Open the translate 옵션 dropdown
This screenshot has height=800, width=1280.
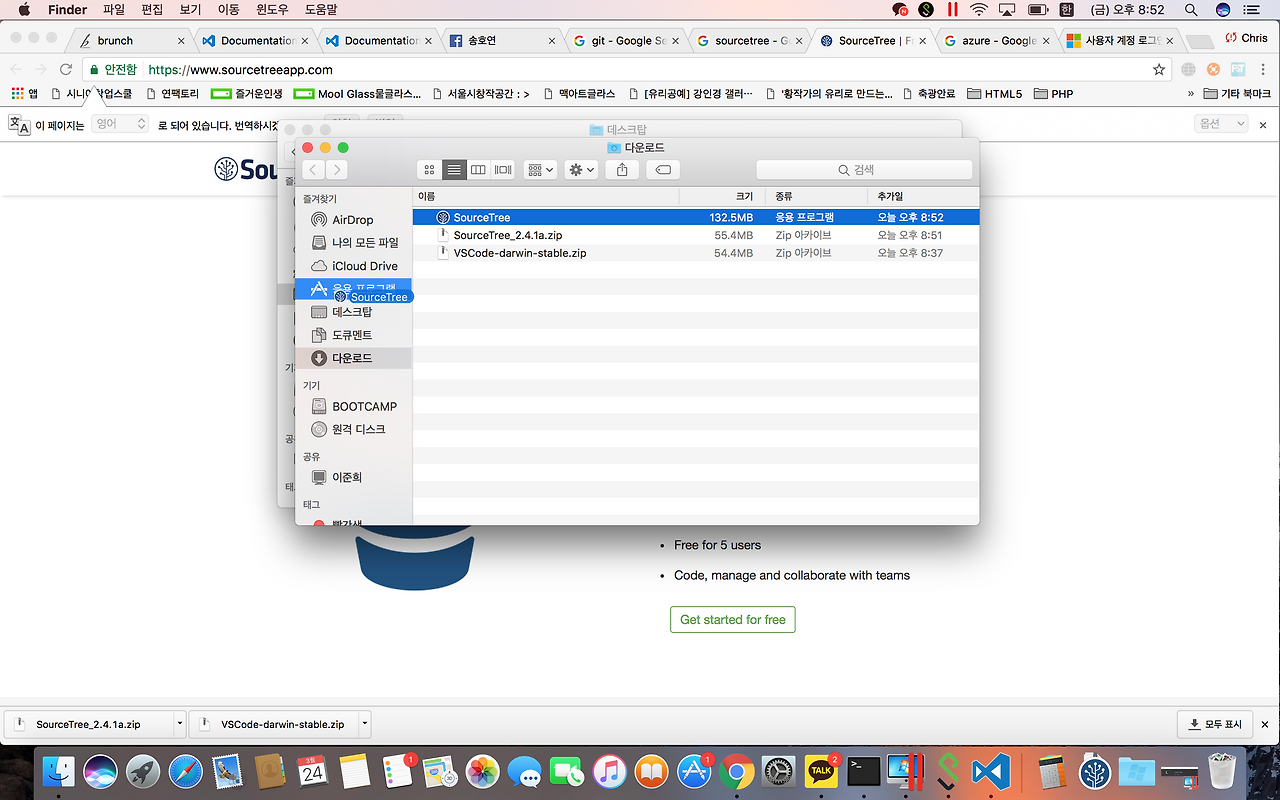(1222, 123)
